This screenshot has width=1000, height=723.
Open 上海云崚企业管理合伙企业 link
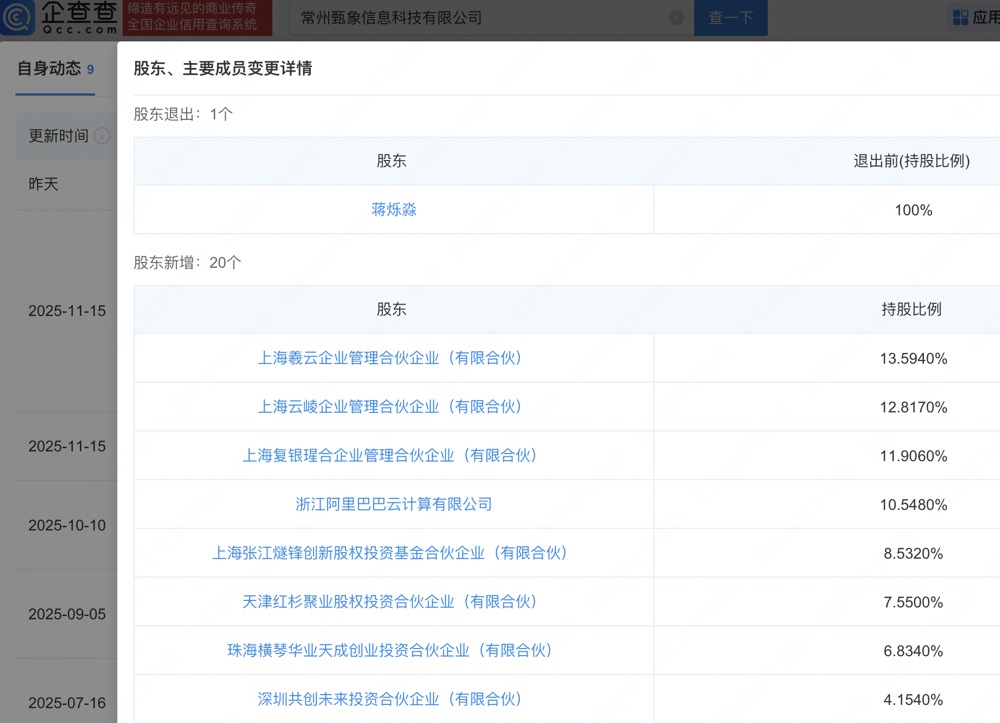tap(390, 407)
